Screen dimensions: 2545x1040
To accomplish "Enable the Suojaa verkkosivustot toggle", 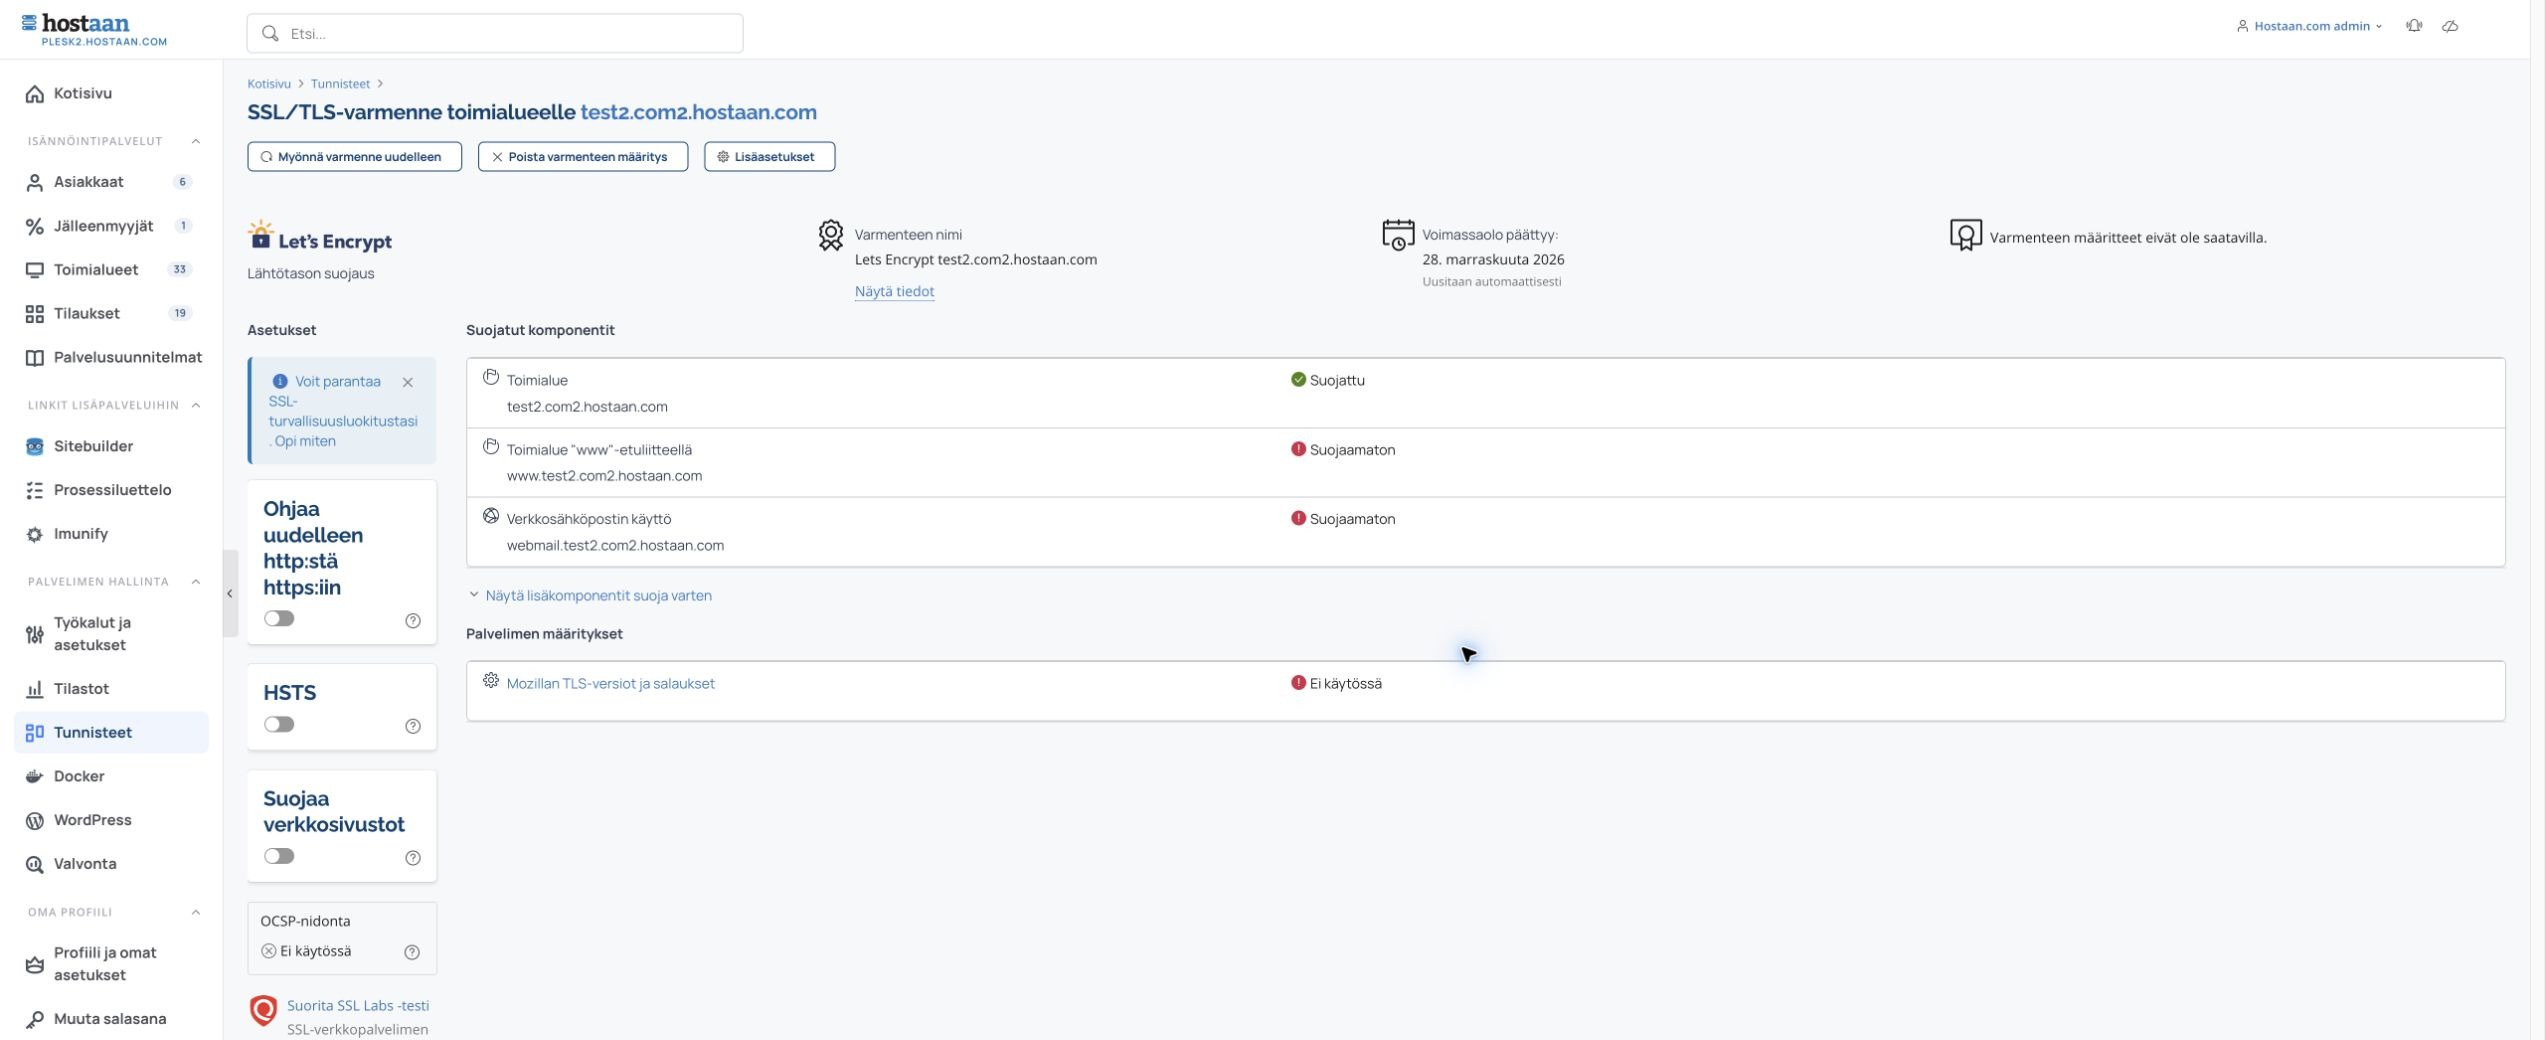I will point(279,856).
